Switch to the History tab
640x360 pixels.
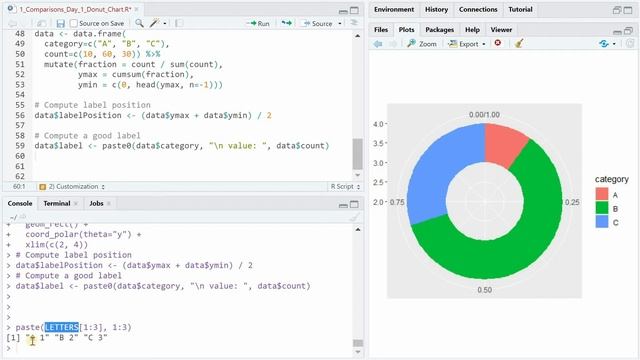[436, 9]
